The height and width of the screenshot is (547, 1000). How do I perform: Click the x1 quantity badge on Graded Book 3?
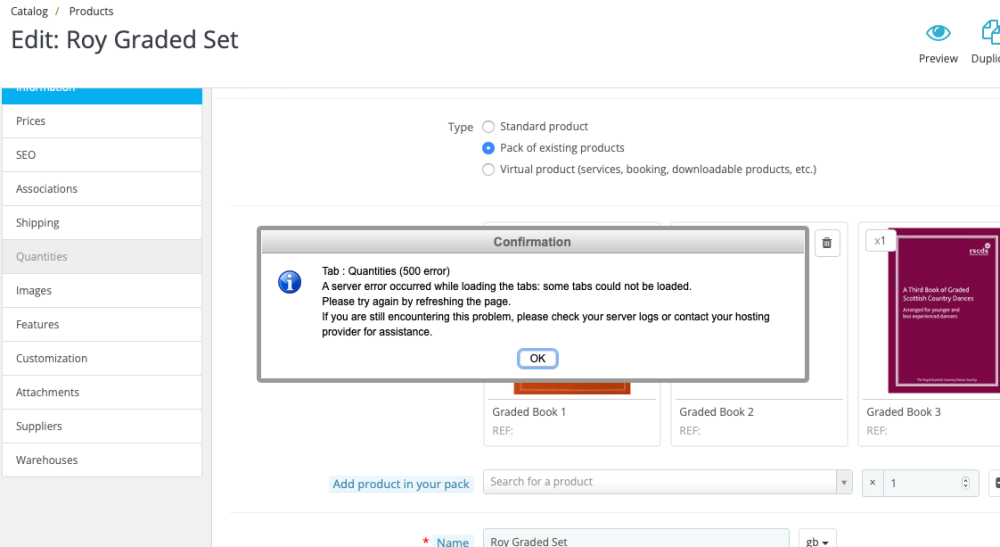880,241
